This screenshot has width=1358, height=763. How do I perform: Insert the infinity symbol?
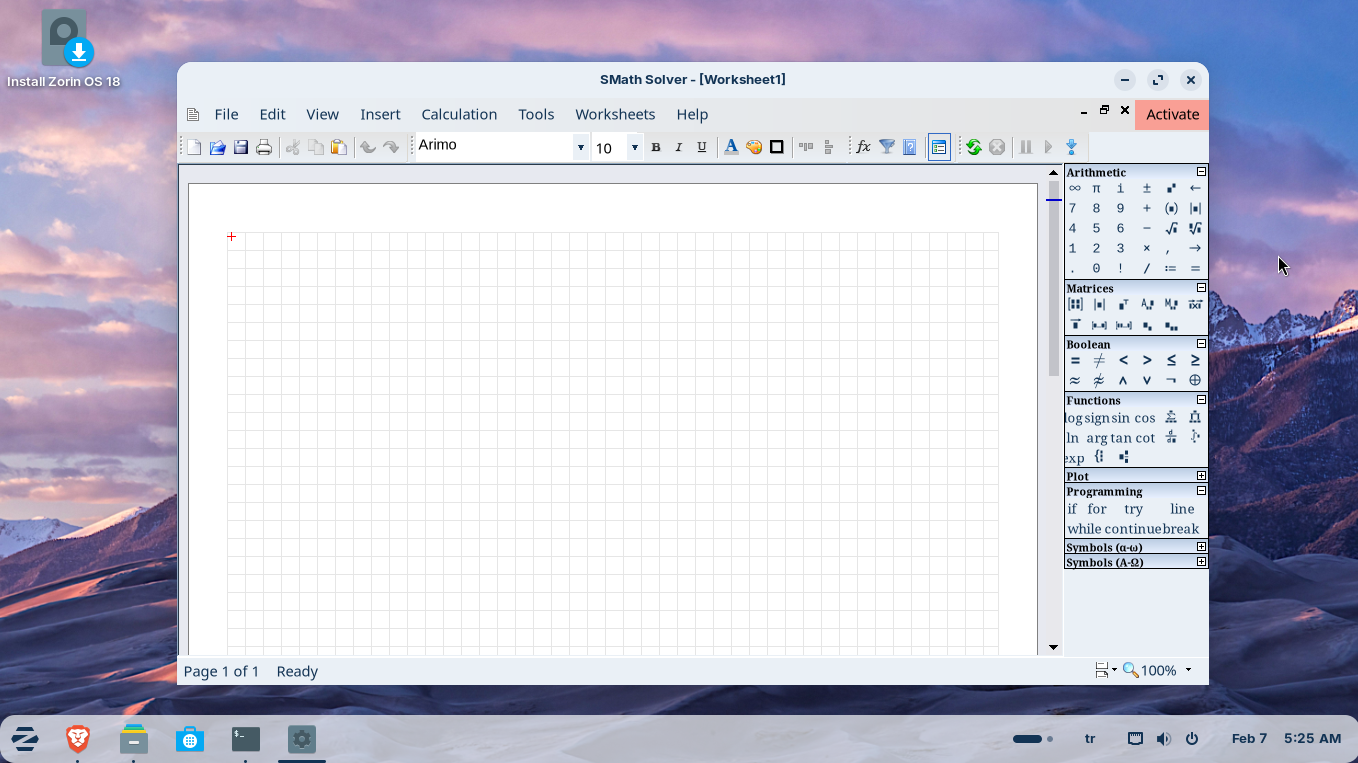pyautogui.click(x=1074, y=188)
